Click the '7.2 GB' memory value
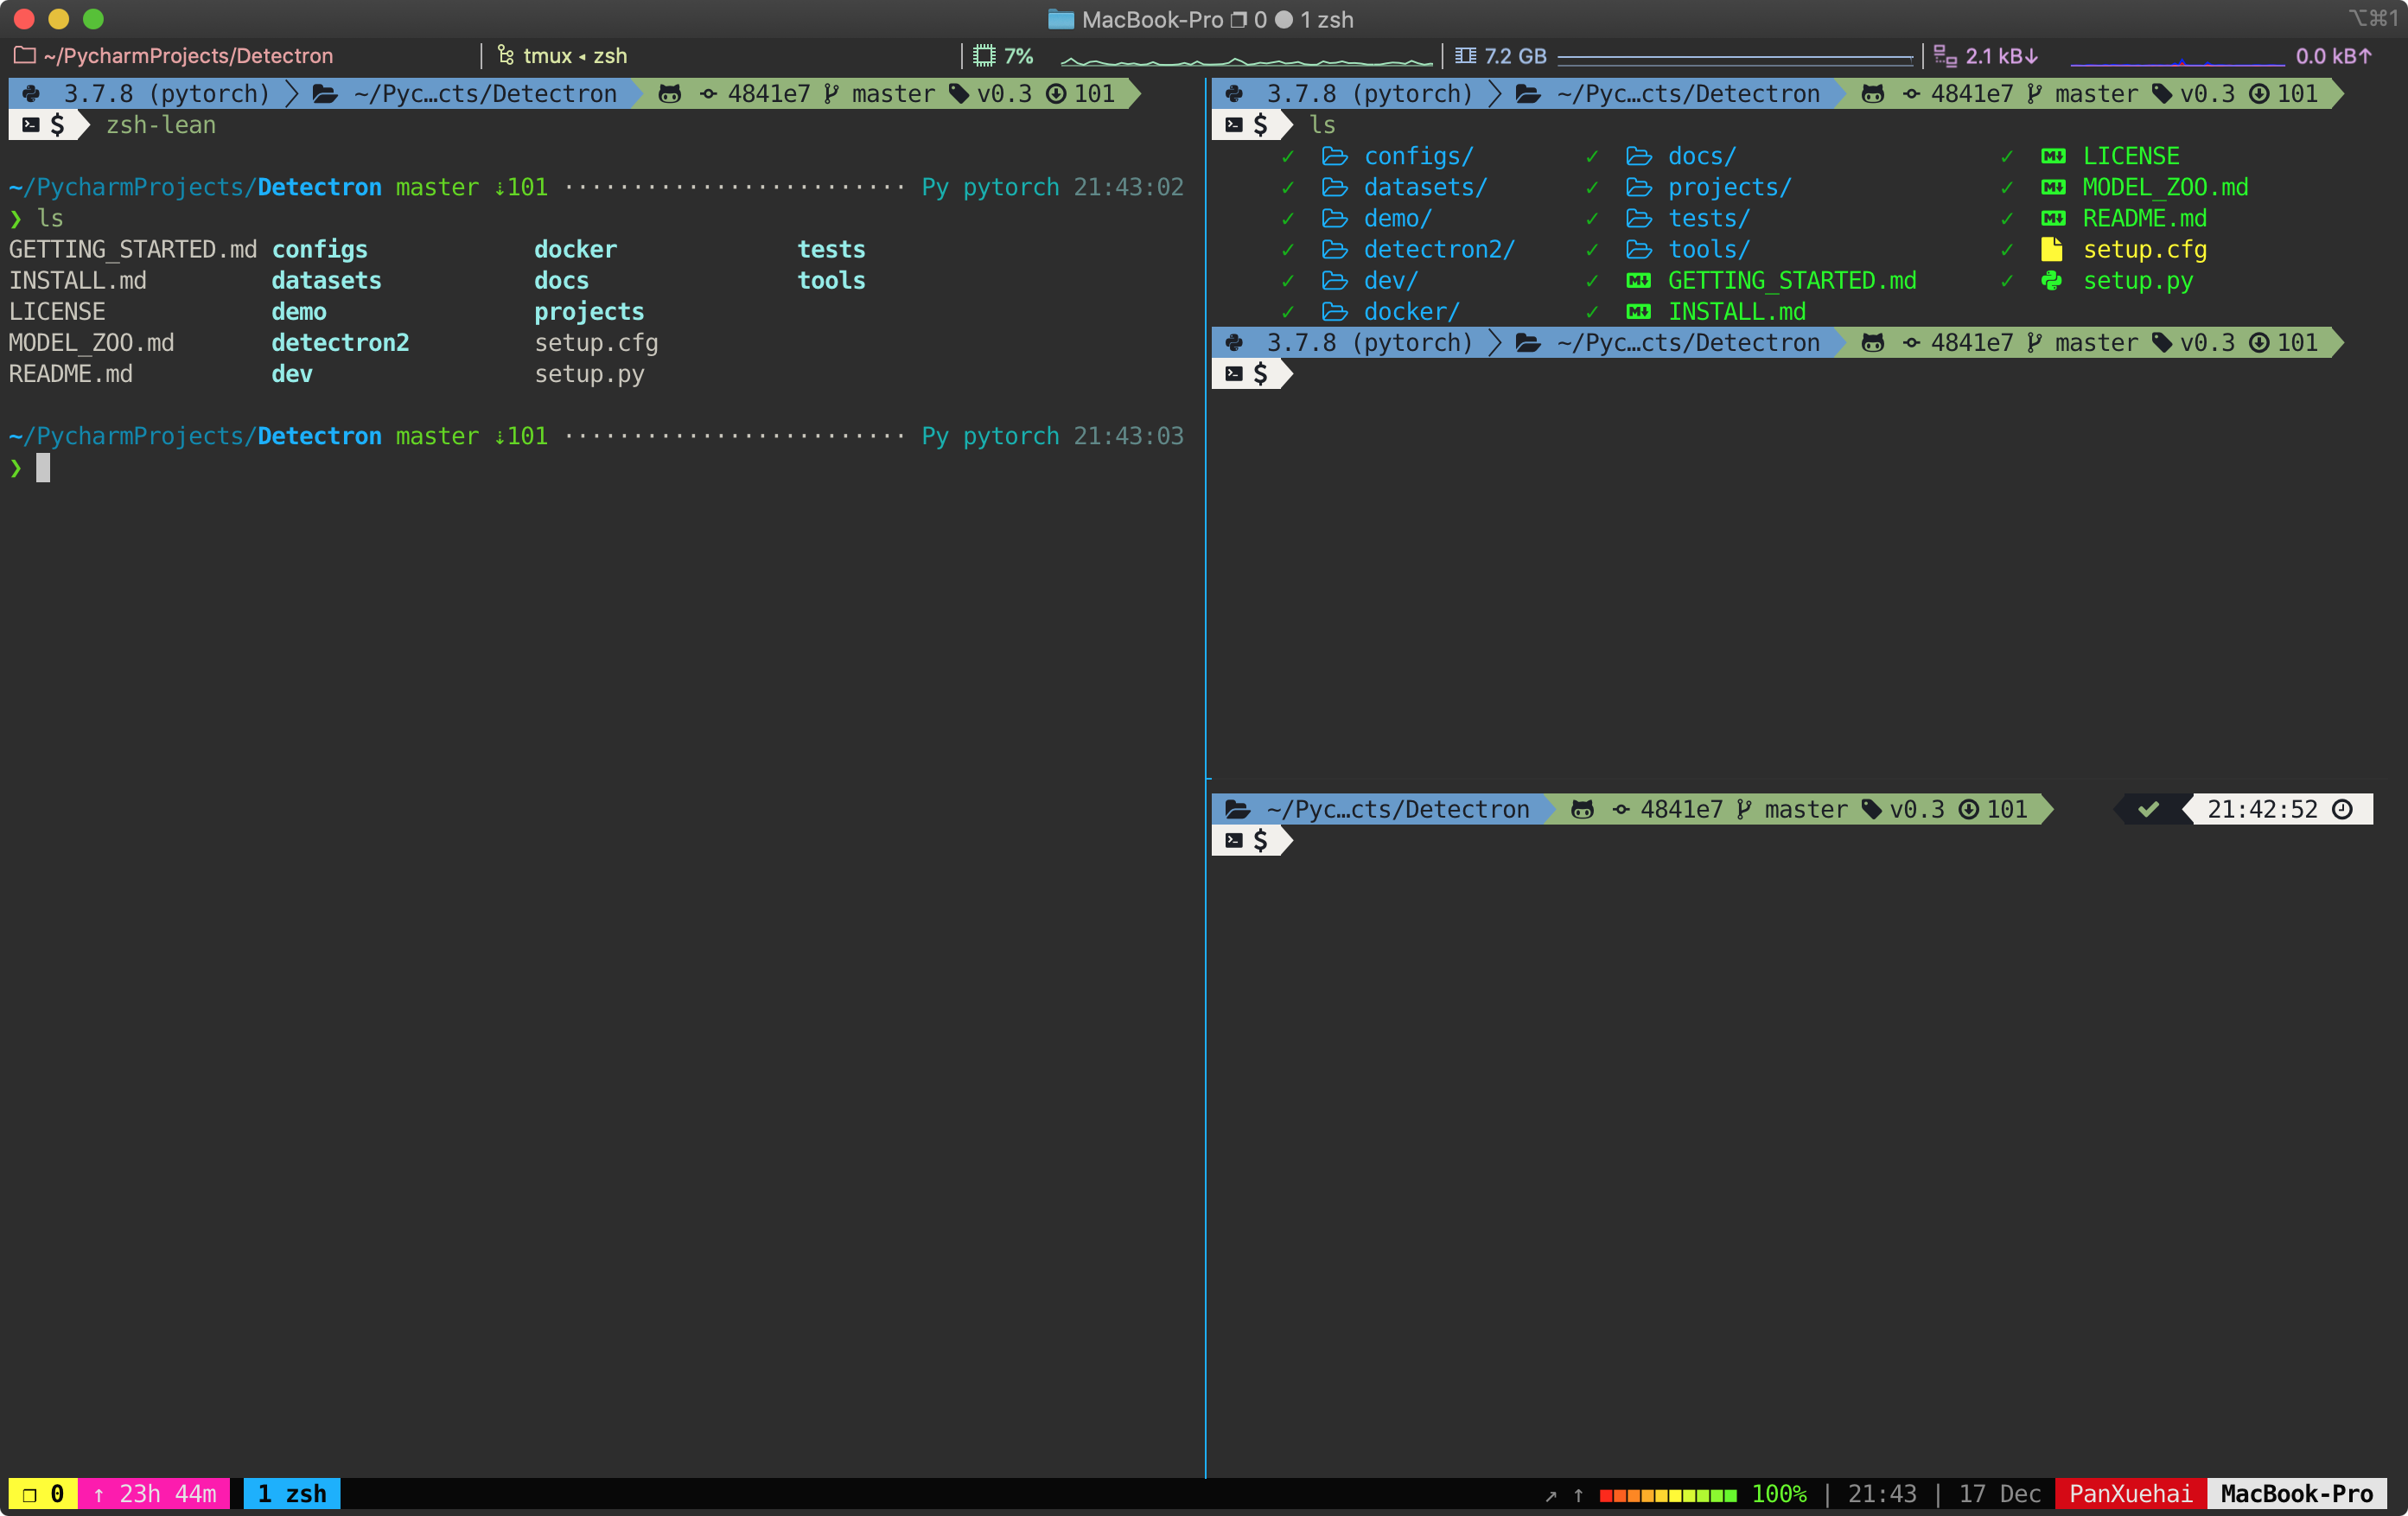The width and height of the screenshot is (2408, 1516). click(x=1514, y=56)
